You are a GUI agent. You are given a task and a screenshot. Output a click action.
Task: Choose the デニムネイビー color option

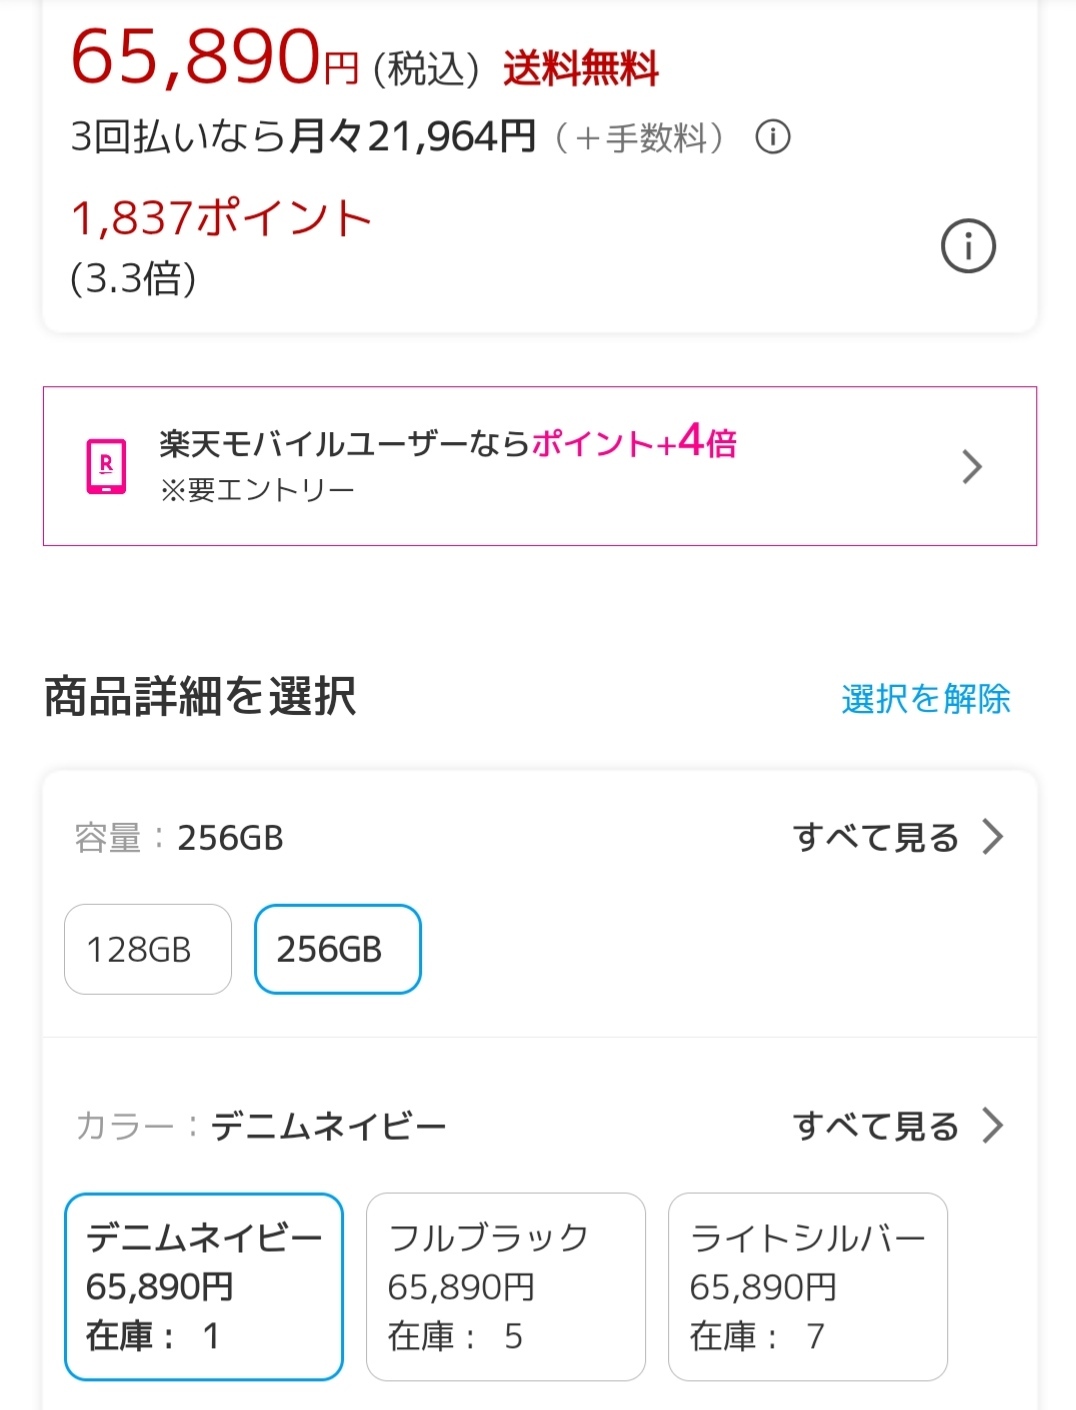[204, 1286]
